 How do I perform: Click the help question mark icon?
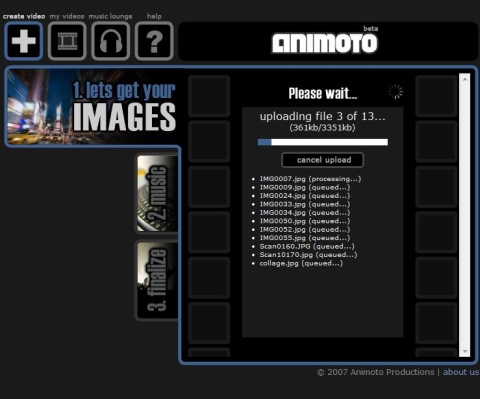pyautogui.click(x=154, y=41)
